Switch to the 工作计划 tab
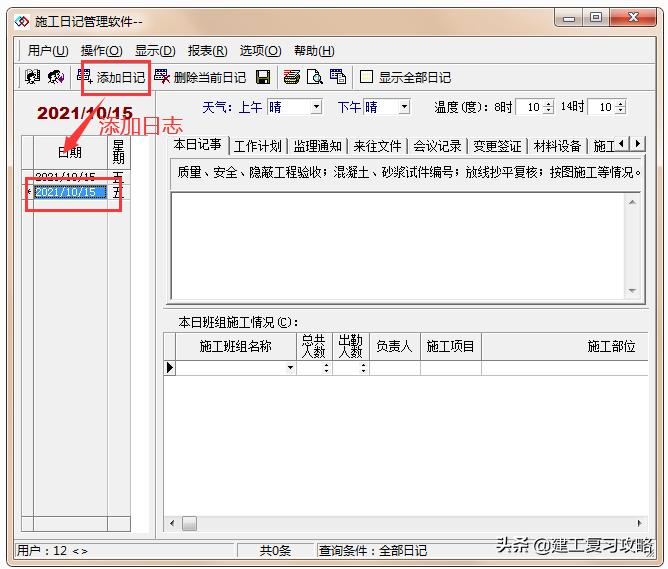The image size is (668, 569). click(258, 147)
